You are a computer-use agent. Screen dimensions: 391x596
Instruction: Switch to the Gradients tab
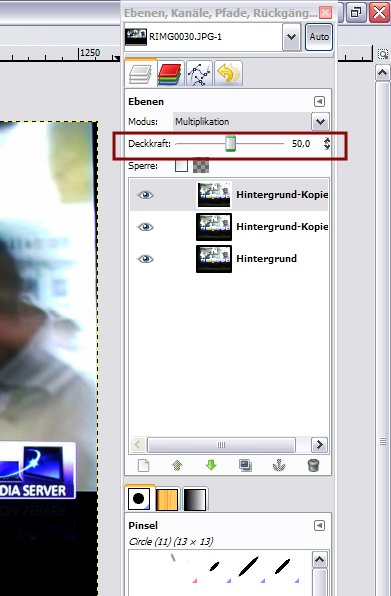pyautogui.click(x=195, y=499)
